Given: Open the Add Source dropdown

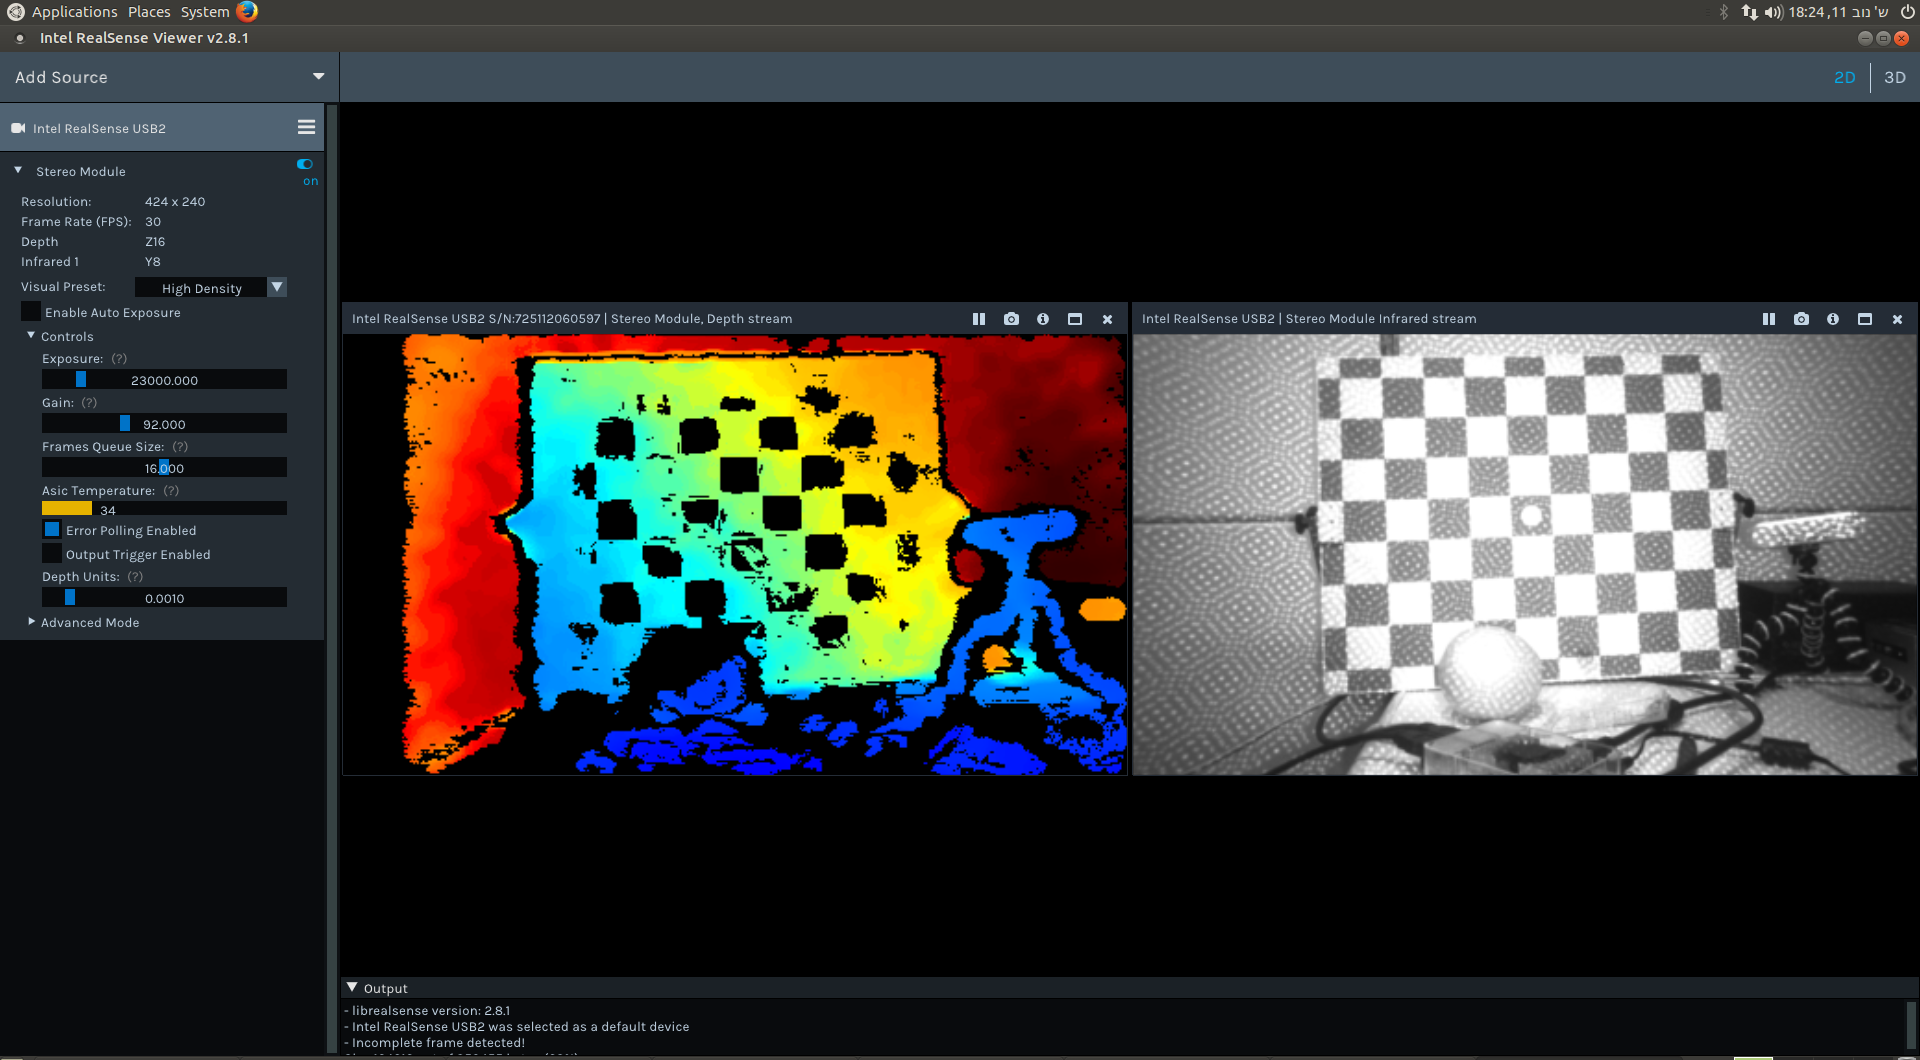Looking at the screenshot, I should click(318, 77).
